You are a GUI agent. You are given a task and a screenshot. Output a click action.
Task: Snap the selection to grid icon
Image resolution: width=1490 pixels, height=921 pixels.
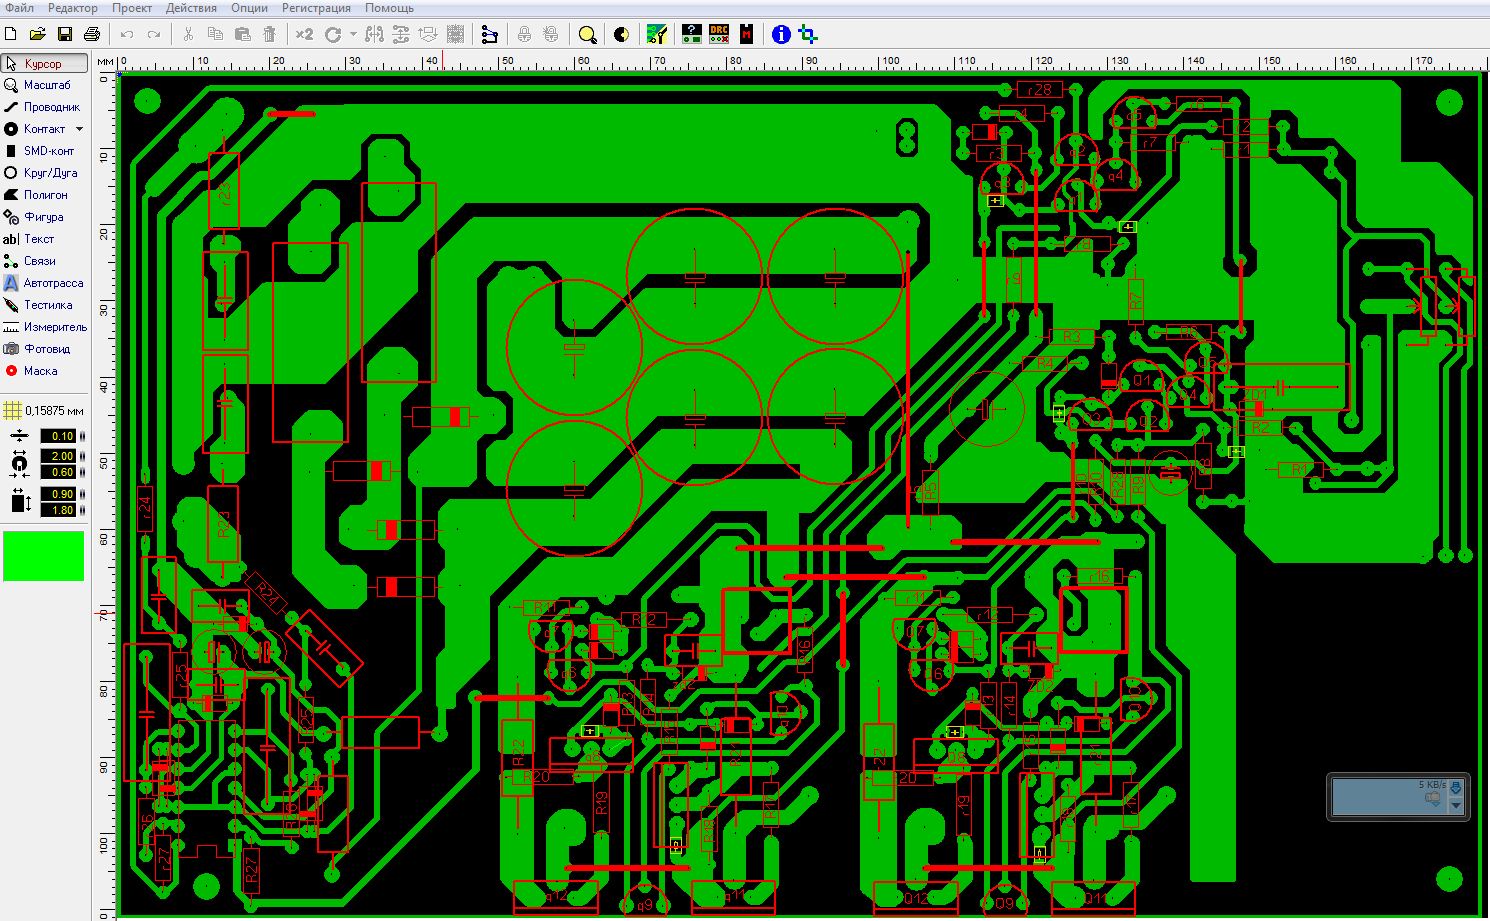coord(455,34)
